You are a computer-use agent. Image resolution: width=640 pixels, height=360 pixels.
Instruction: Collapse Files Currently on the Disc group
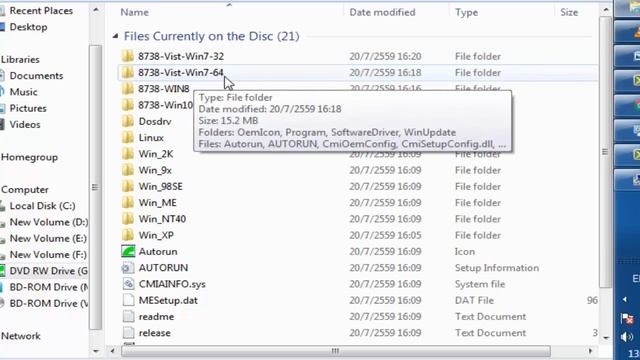(x=116, y=36)
